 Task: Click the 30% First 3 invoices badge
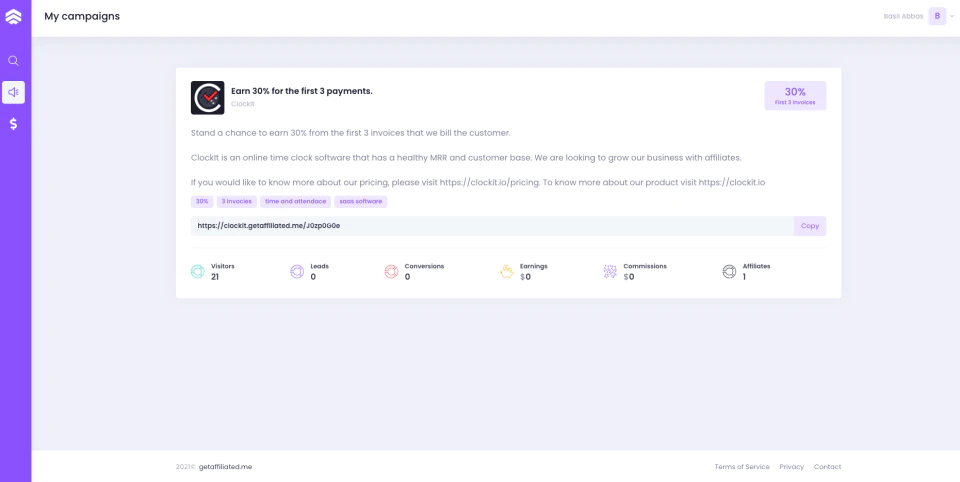pos(795,96)
